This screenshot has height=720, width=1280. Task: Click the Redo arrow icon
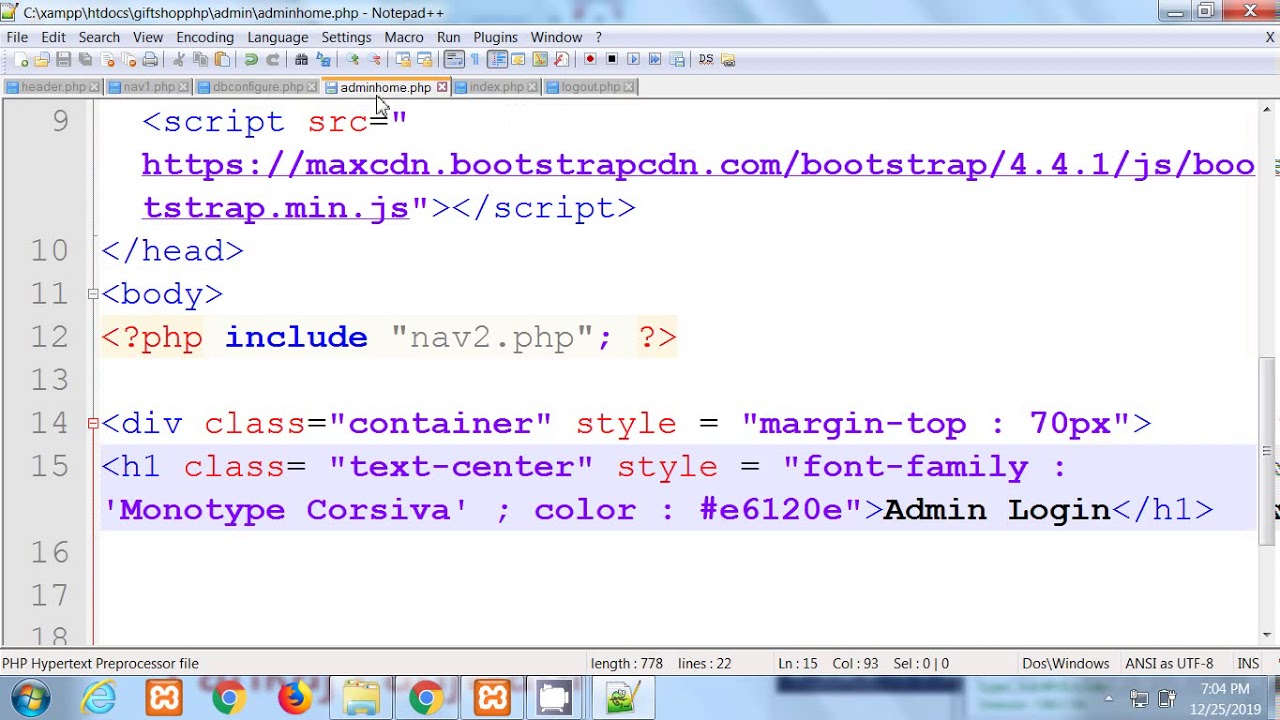click(x=272, y=60)
